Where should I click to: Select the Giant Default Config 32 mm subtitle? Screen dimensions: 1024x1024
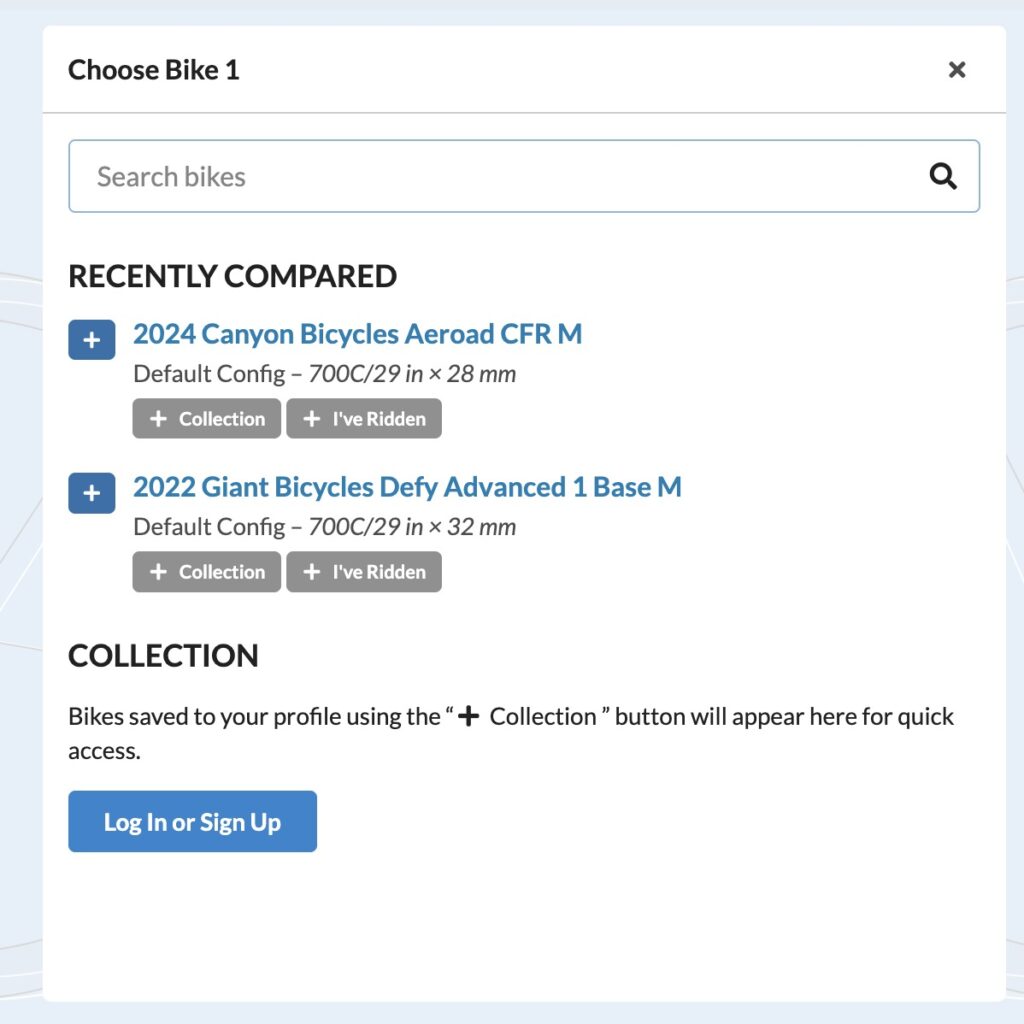click(325, 527)
